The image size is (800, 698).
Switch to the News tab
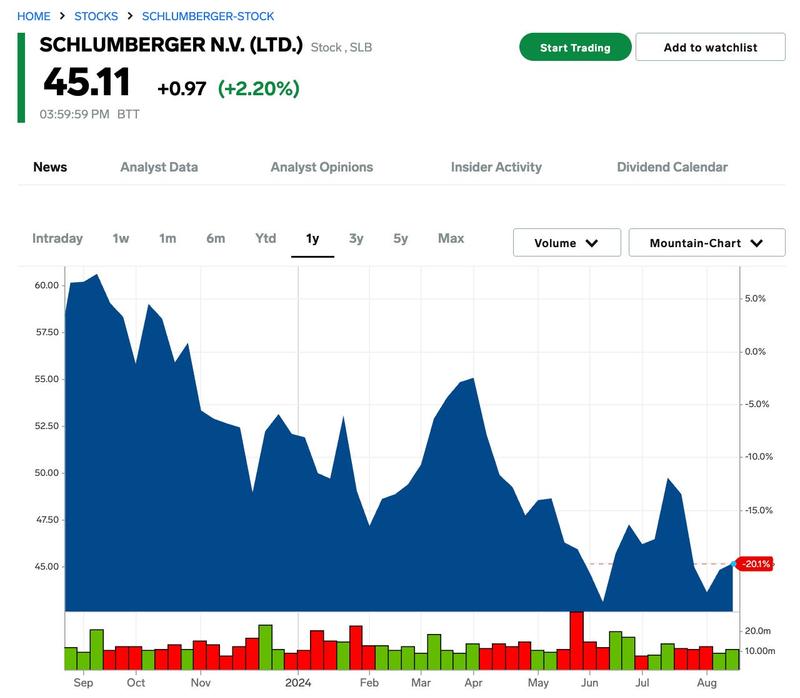50,167
